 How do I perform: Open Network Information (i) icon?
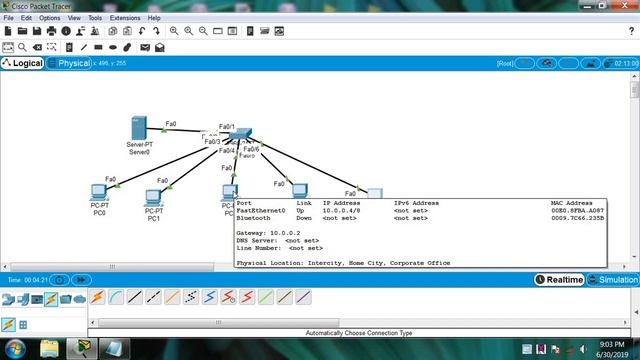tap(66, 31)
